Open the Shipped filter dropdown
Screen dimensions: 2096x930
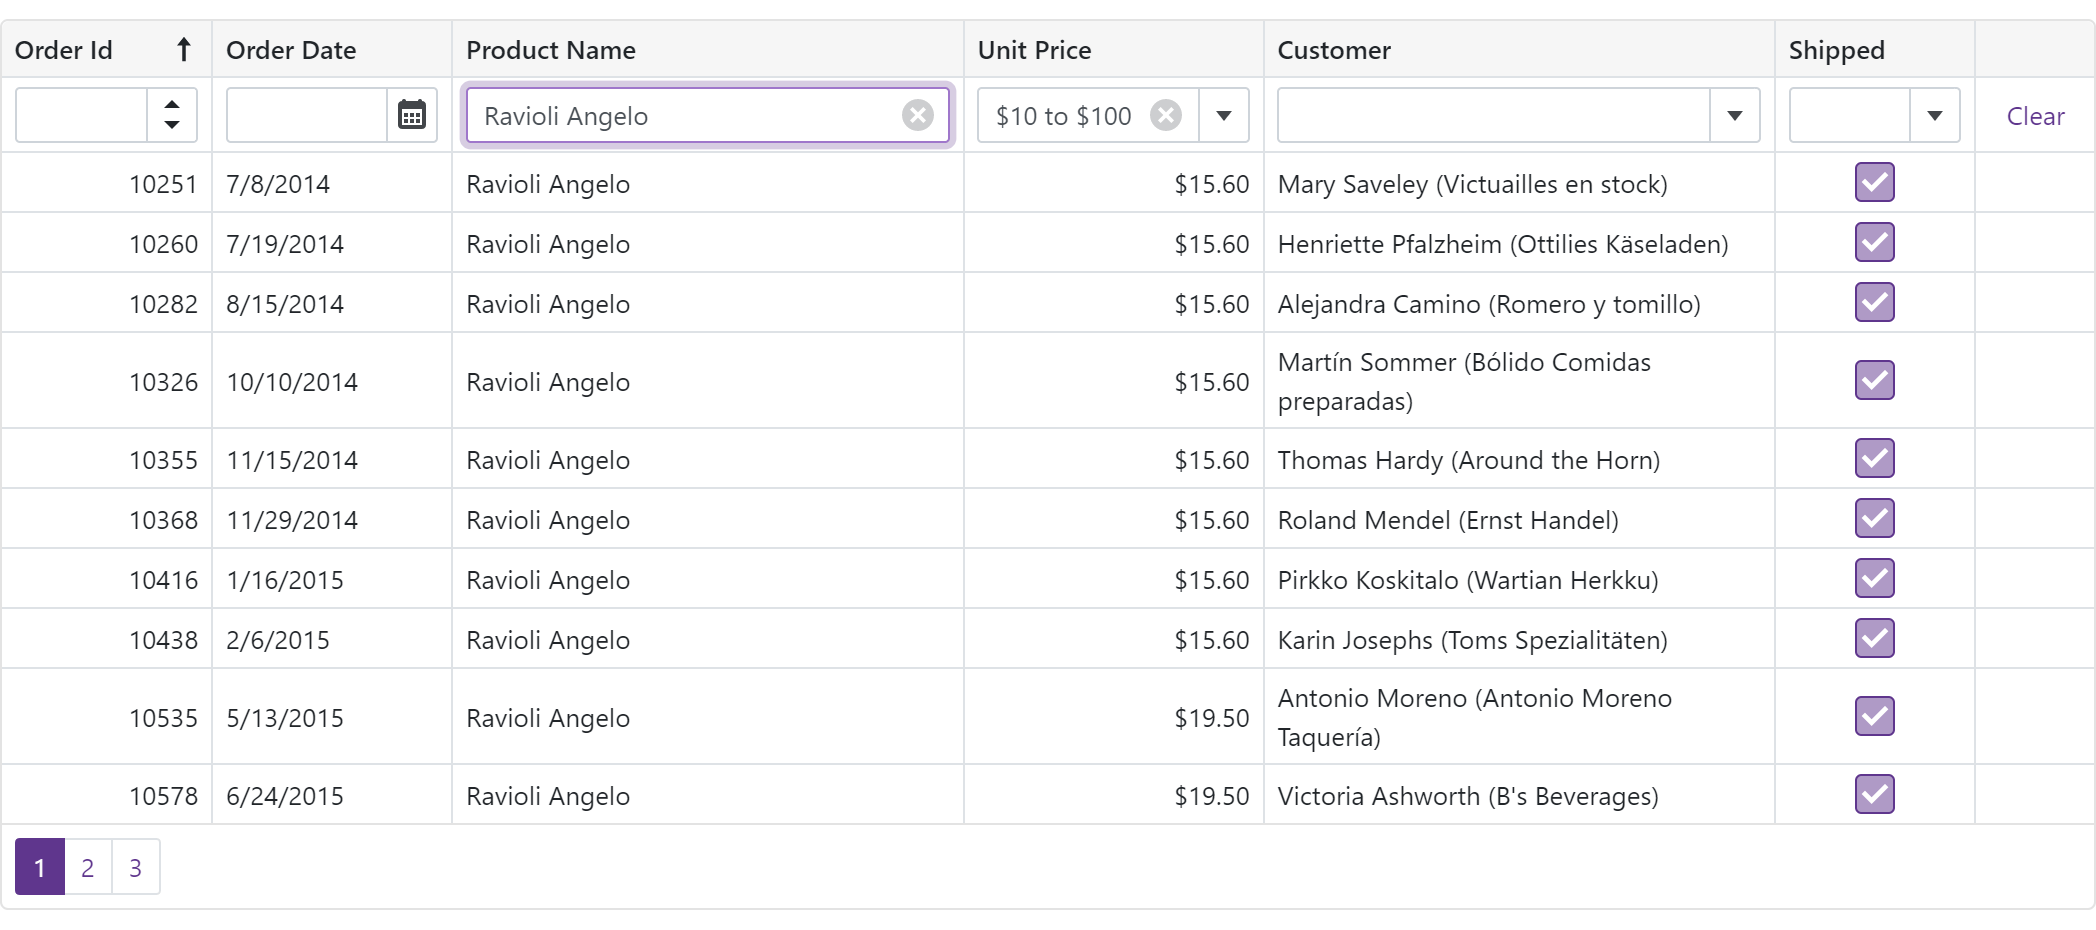1935,115
